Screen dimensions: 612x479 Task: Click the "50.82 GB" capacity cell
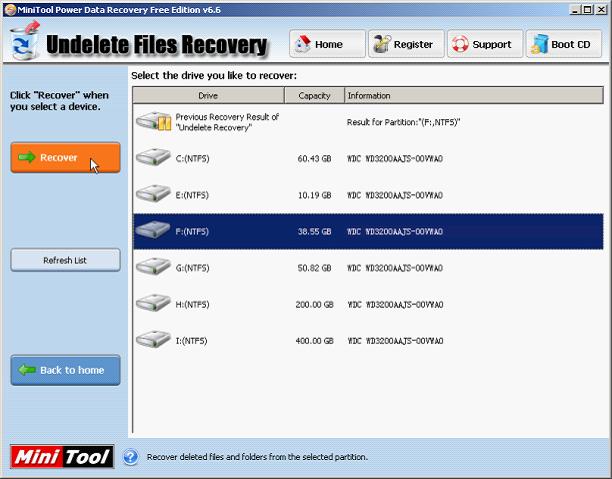[314, 268]
